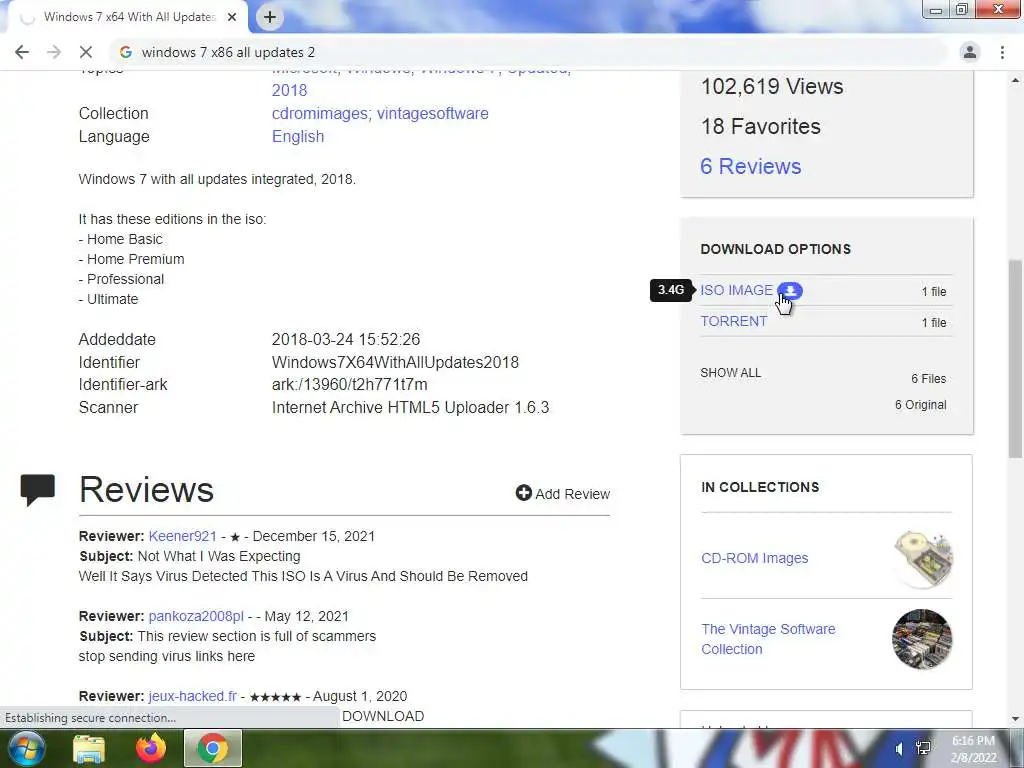
Task: Expand SHOW ALL download options
Action: [730, 373]
